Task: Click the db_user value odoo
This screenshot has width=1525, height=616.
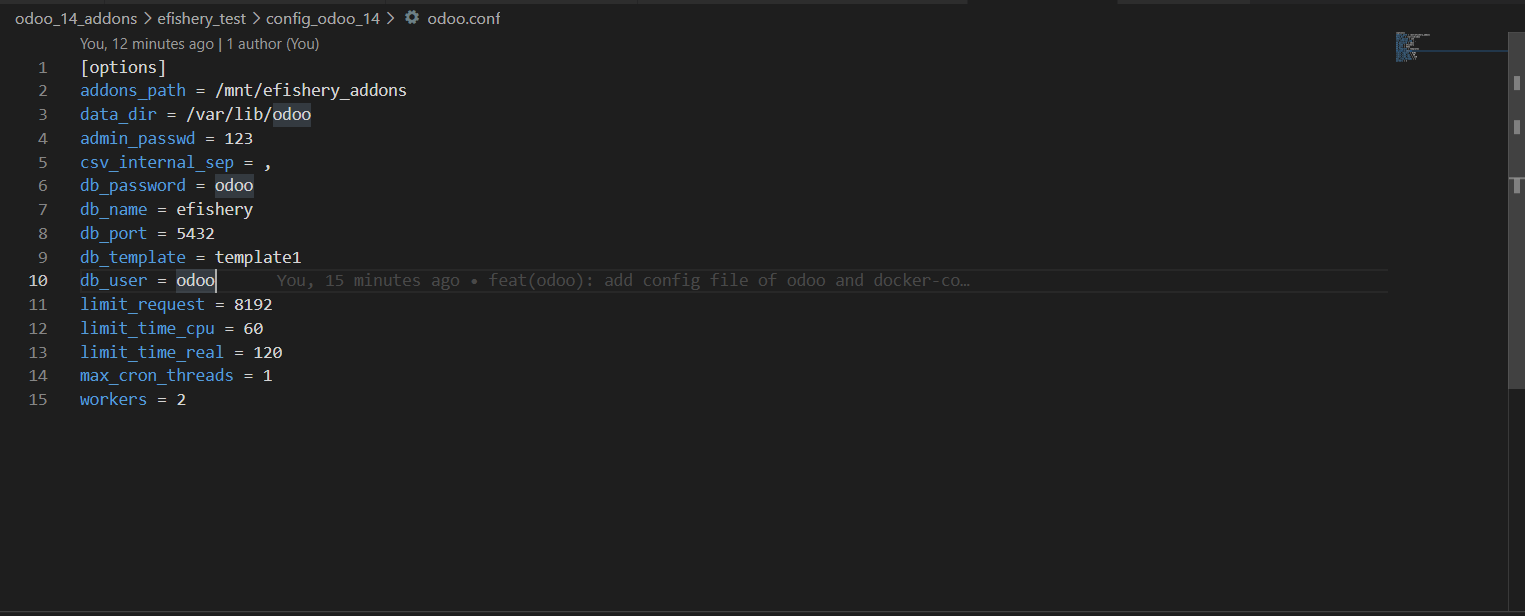Action: tap(194, 280)
